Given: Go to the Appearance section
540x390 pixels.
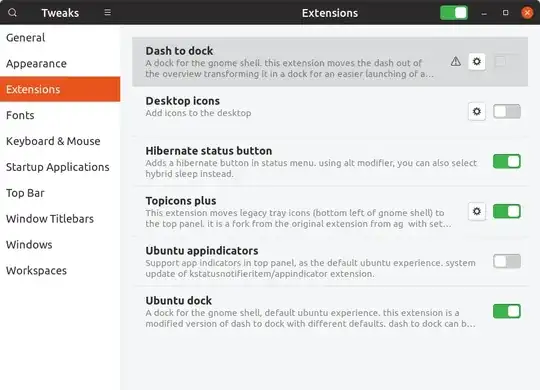Looking at the screenshot, I should click(60, 63).
